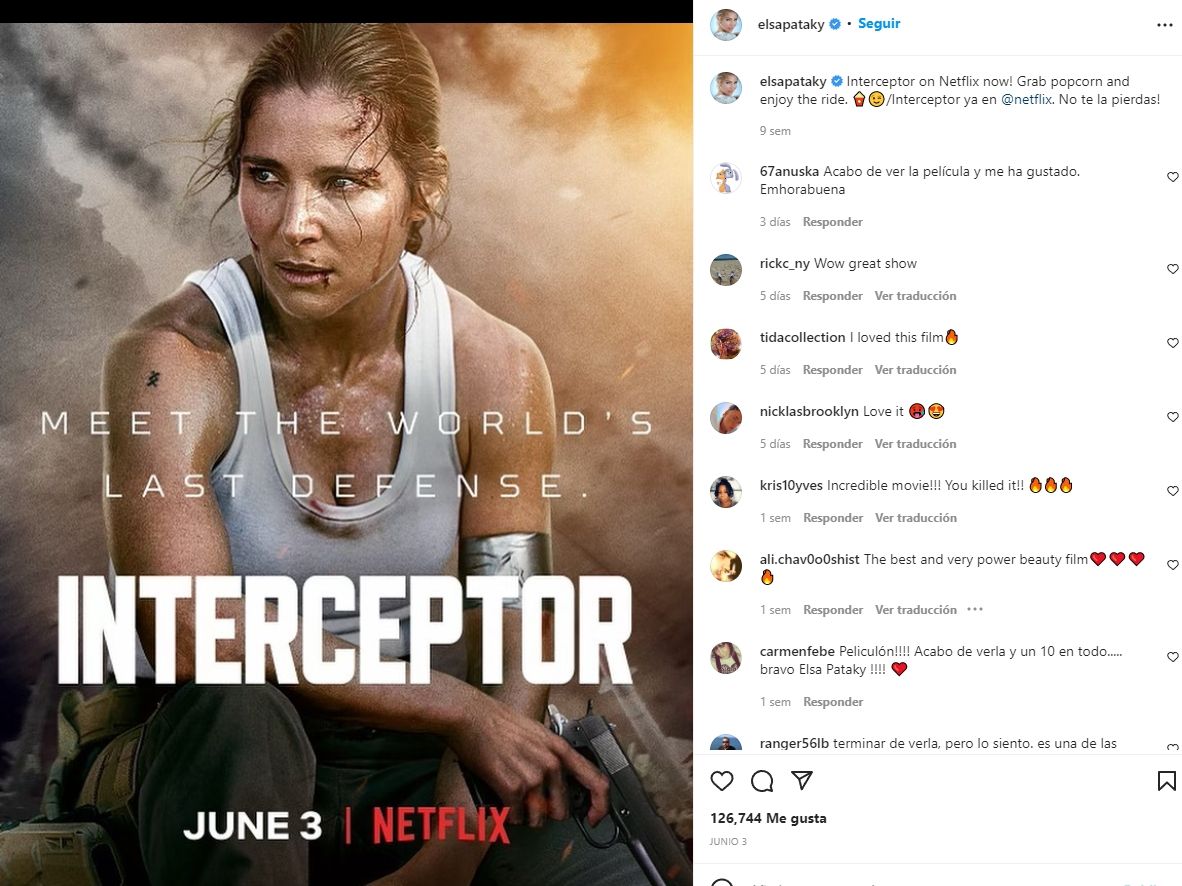The image size is (1182, 886).
Task: Click the Interceptor movie poster image
Action: coord(346,454)
